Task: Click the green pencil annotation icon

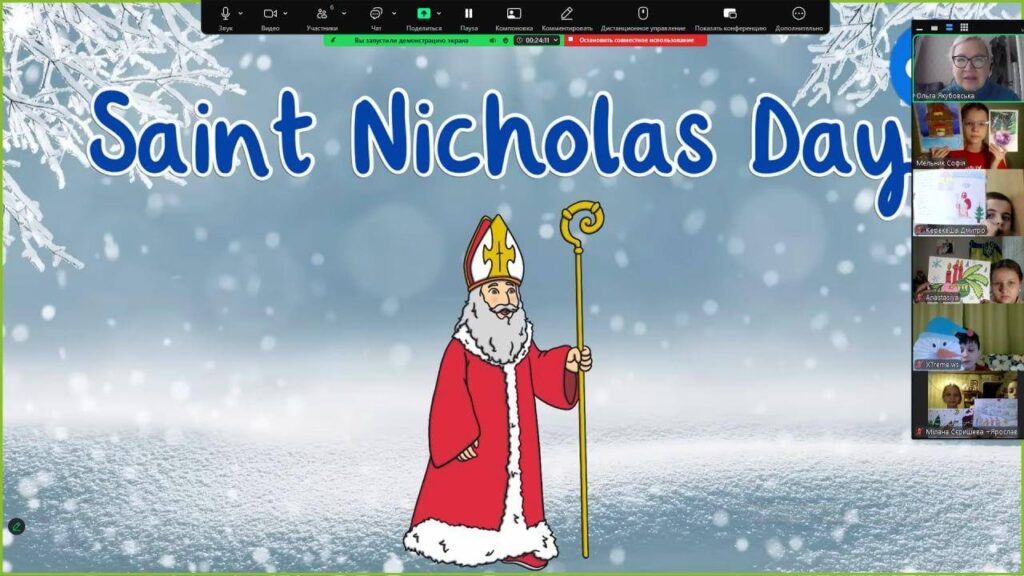Action: point(15,526)
